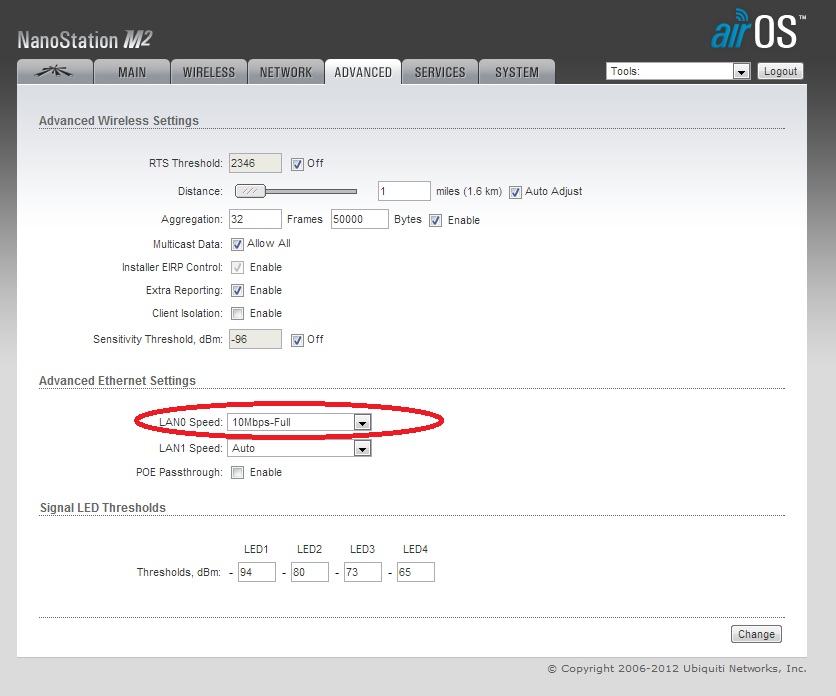This screenshot has width=836, height=696.
Task: Open the LAN0 Speed dropdown
Action: click(x=299, y=422)
